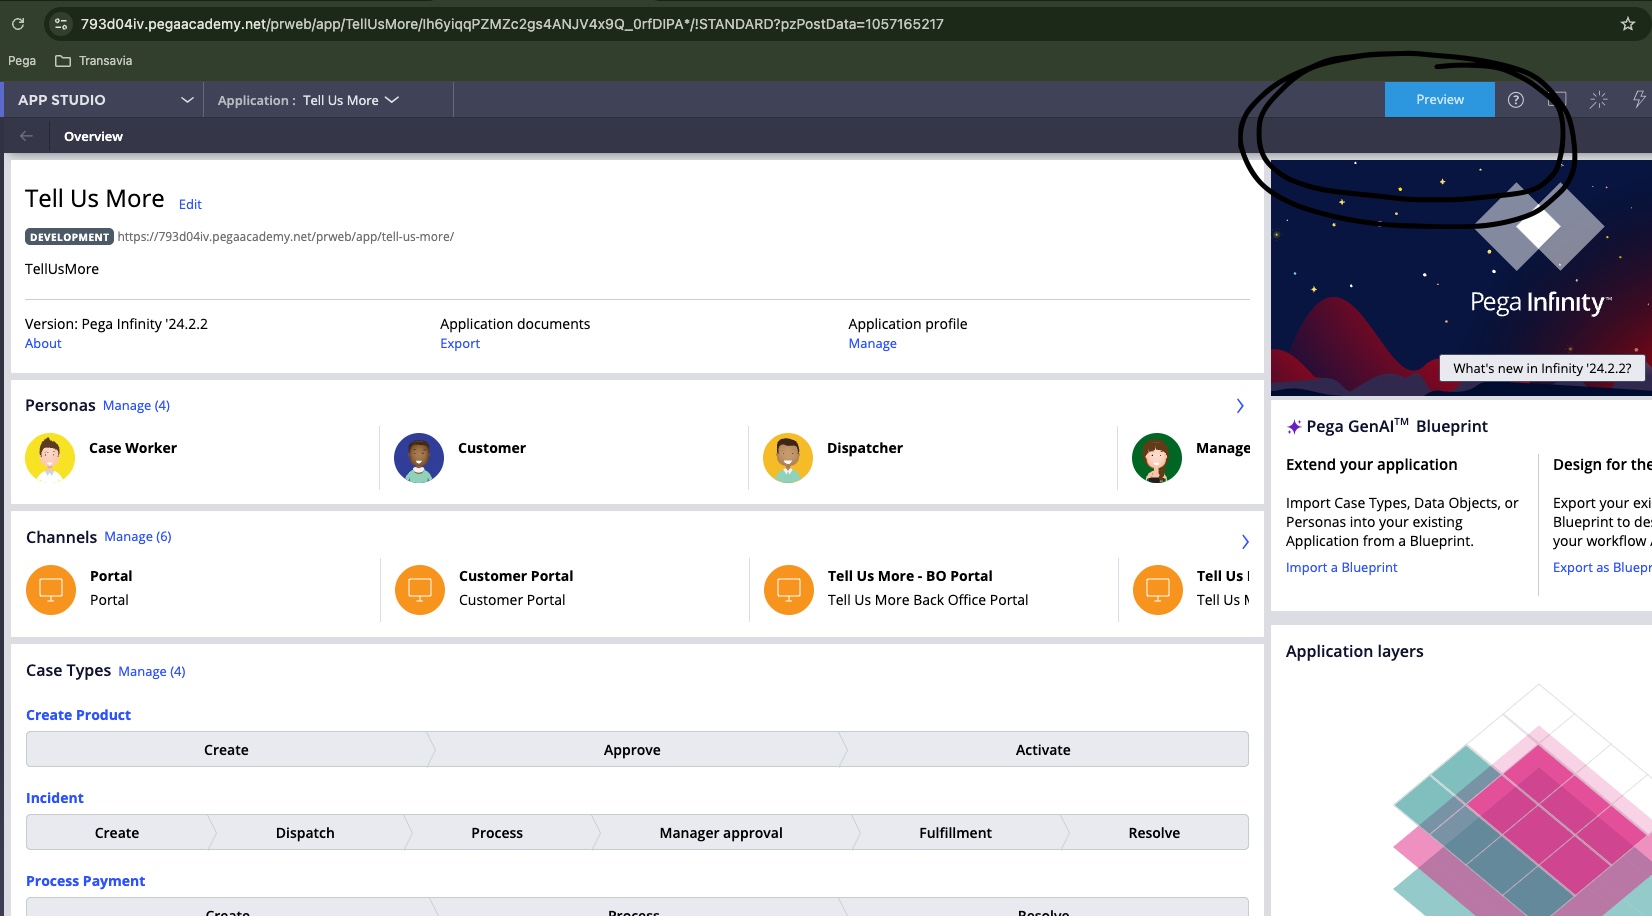Bookmark page with the star icon
Screen dimensions: 1652x916
[1628, 24]
